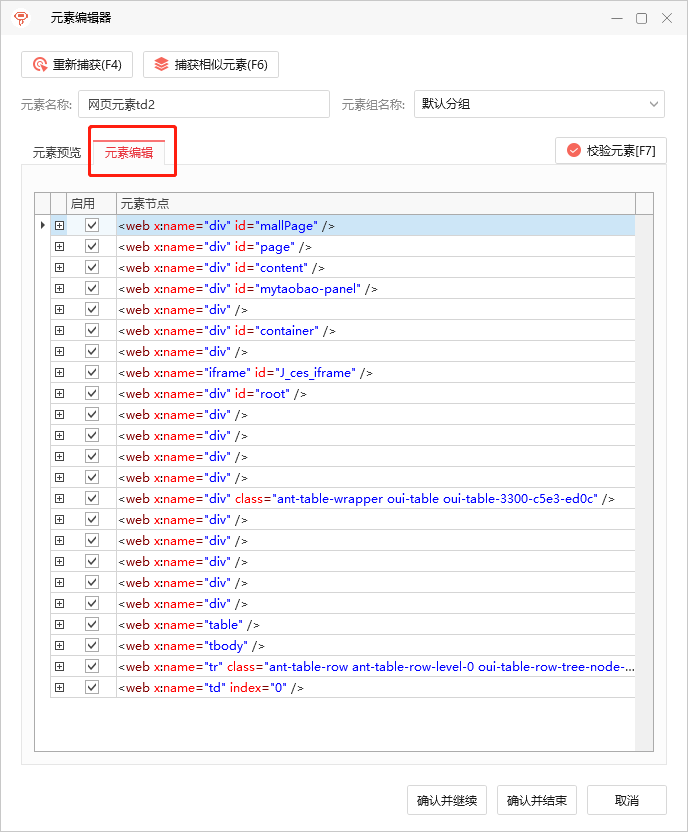Expand the td index="0" node

(x=59, y=688)
